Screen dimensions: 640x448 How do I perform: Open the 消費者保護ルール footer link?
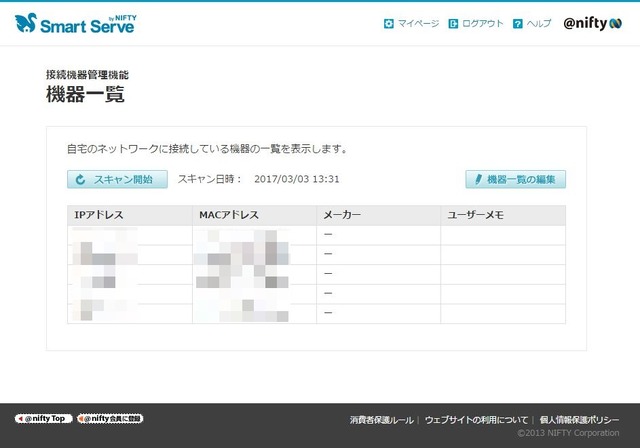(381, 419)
